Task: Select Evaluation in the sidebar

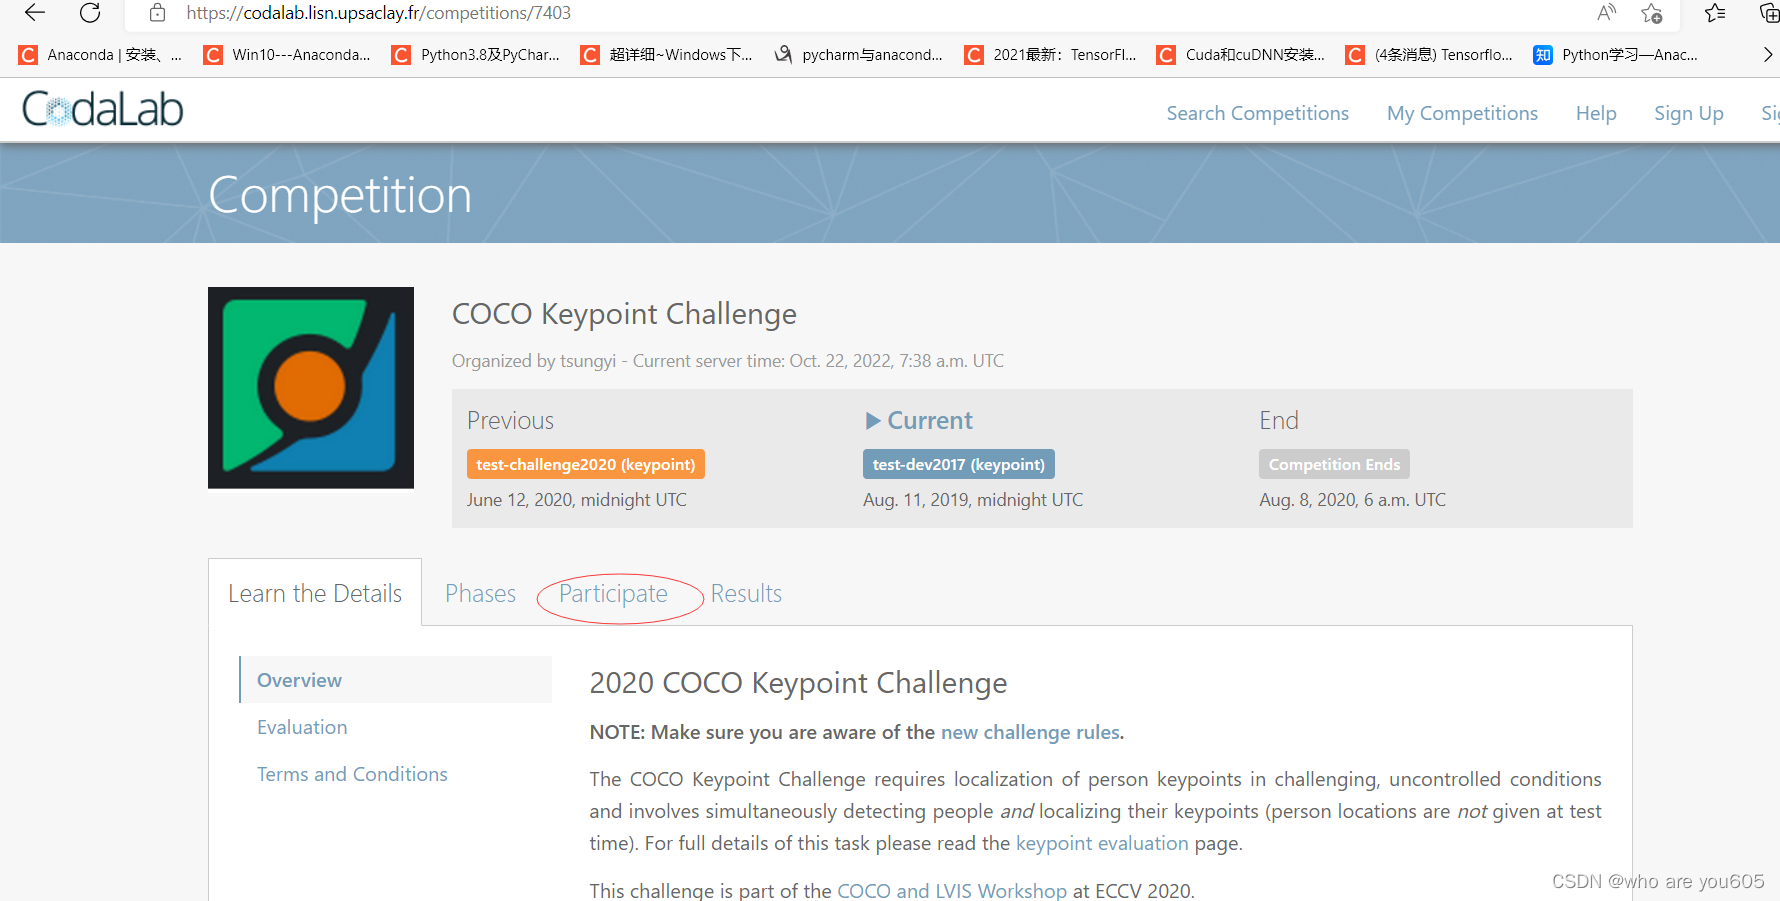Action: pos(302,727)
